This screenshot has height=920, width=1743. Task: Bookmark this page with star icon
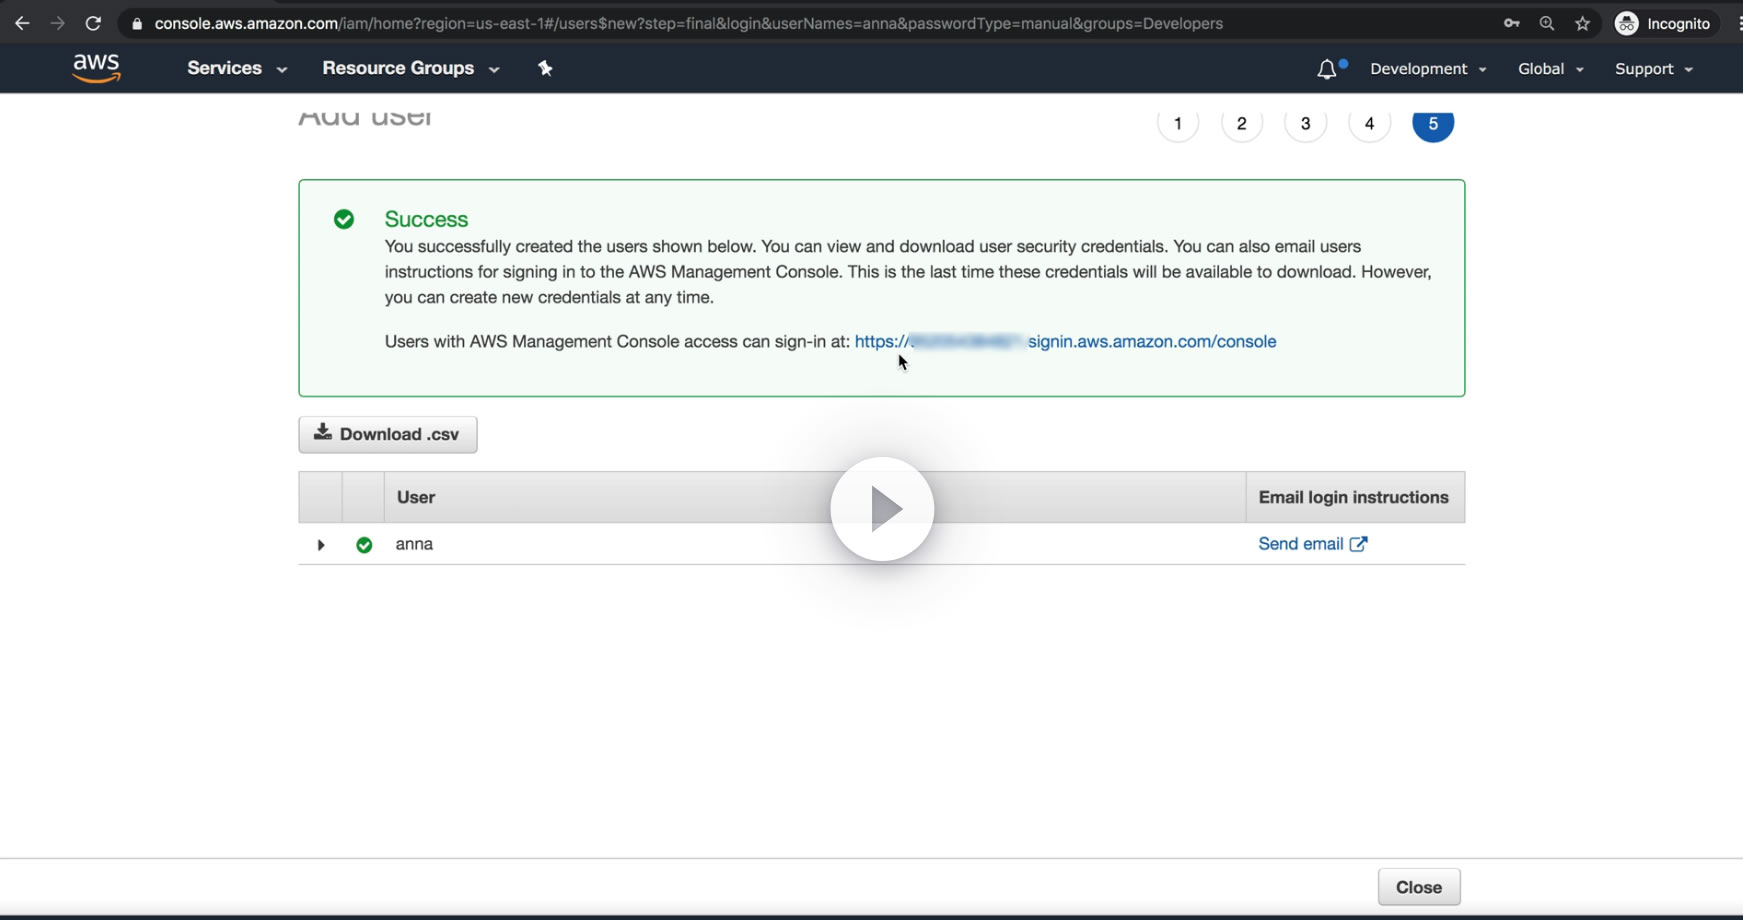1582,23
